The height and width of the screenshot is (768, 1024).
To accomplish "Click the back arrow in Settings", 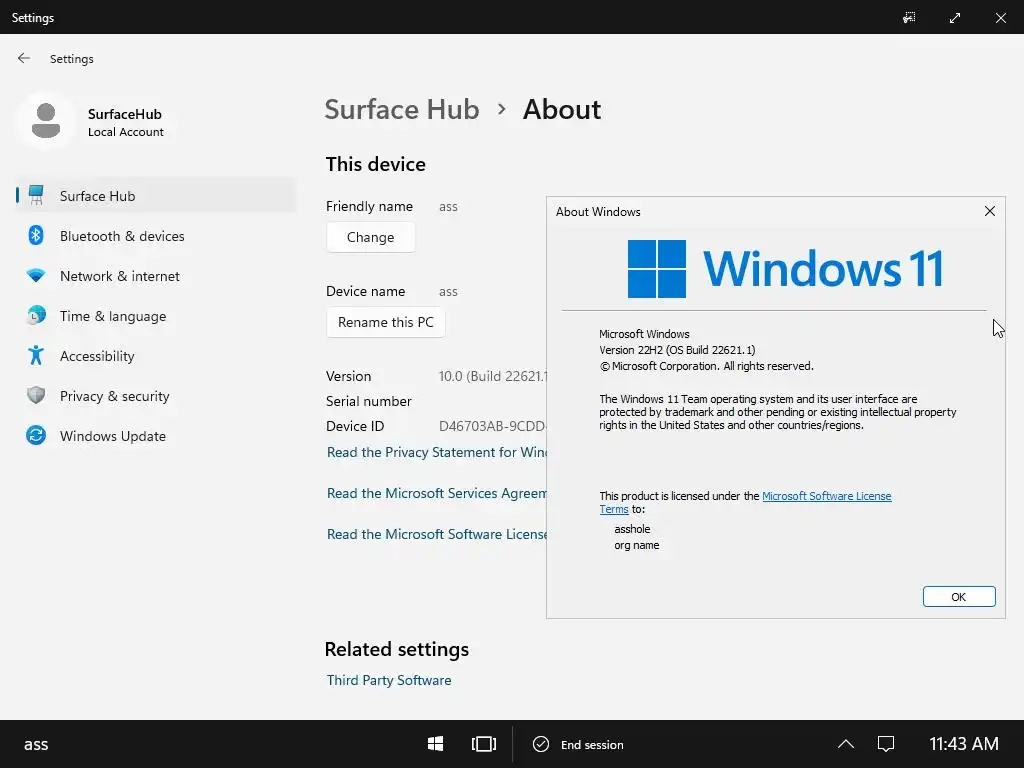I will (x=24, y=58).
